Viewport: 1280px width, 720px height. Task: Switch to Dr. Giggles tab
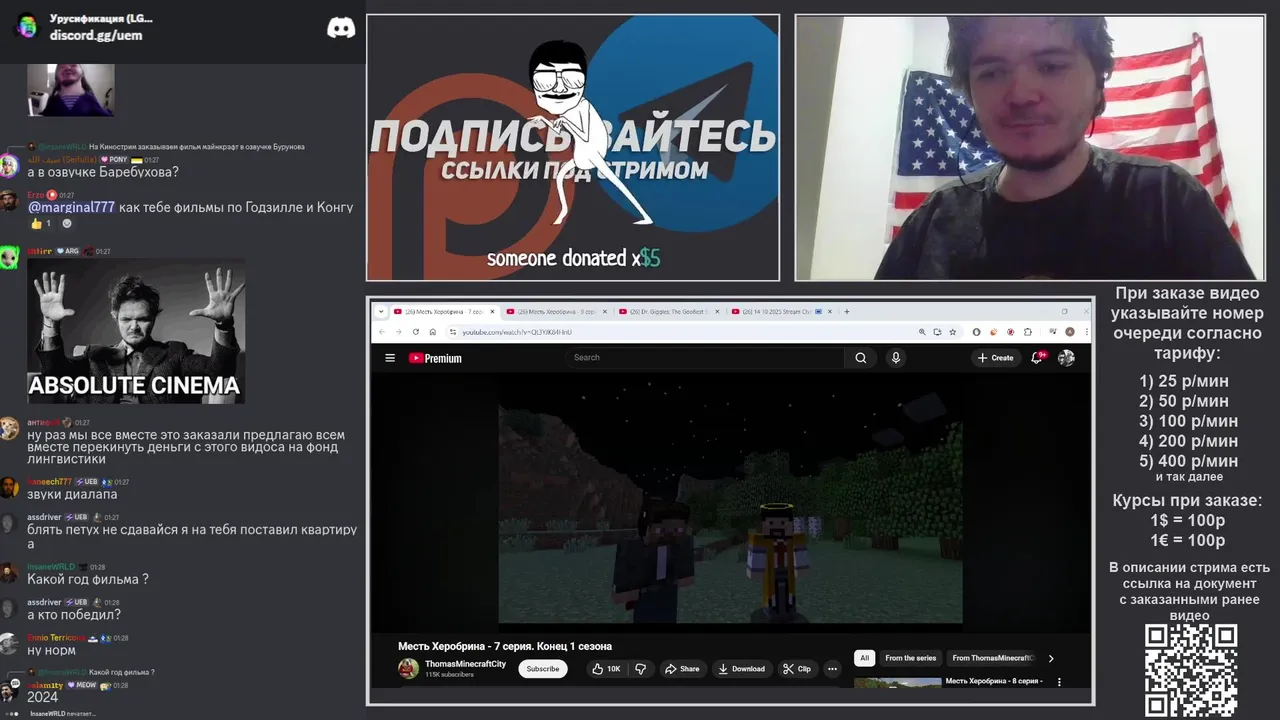coord(668,311)
